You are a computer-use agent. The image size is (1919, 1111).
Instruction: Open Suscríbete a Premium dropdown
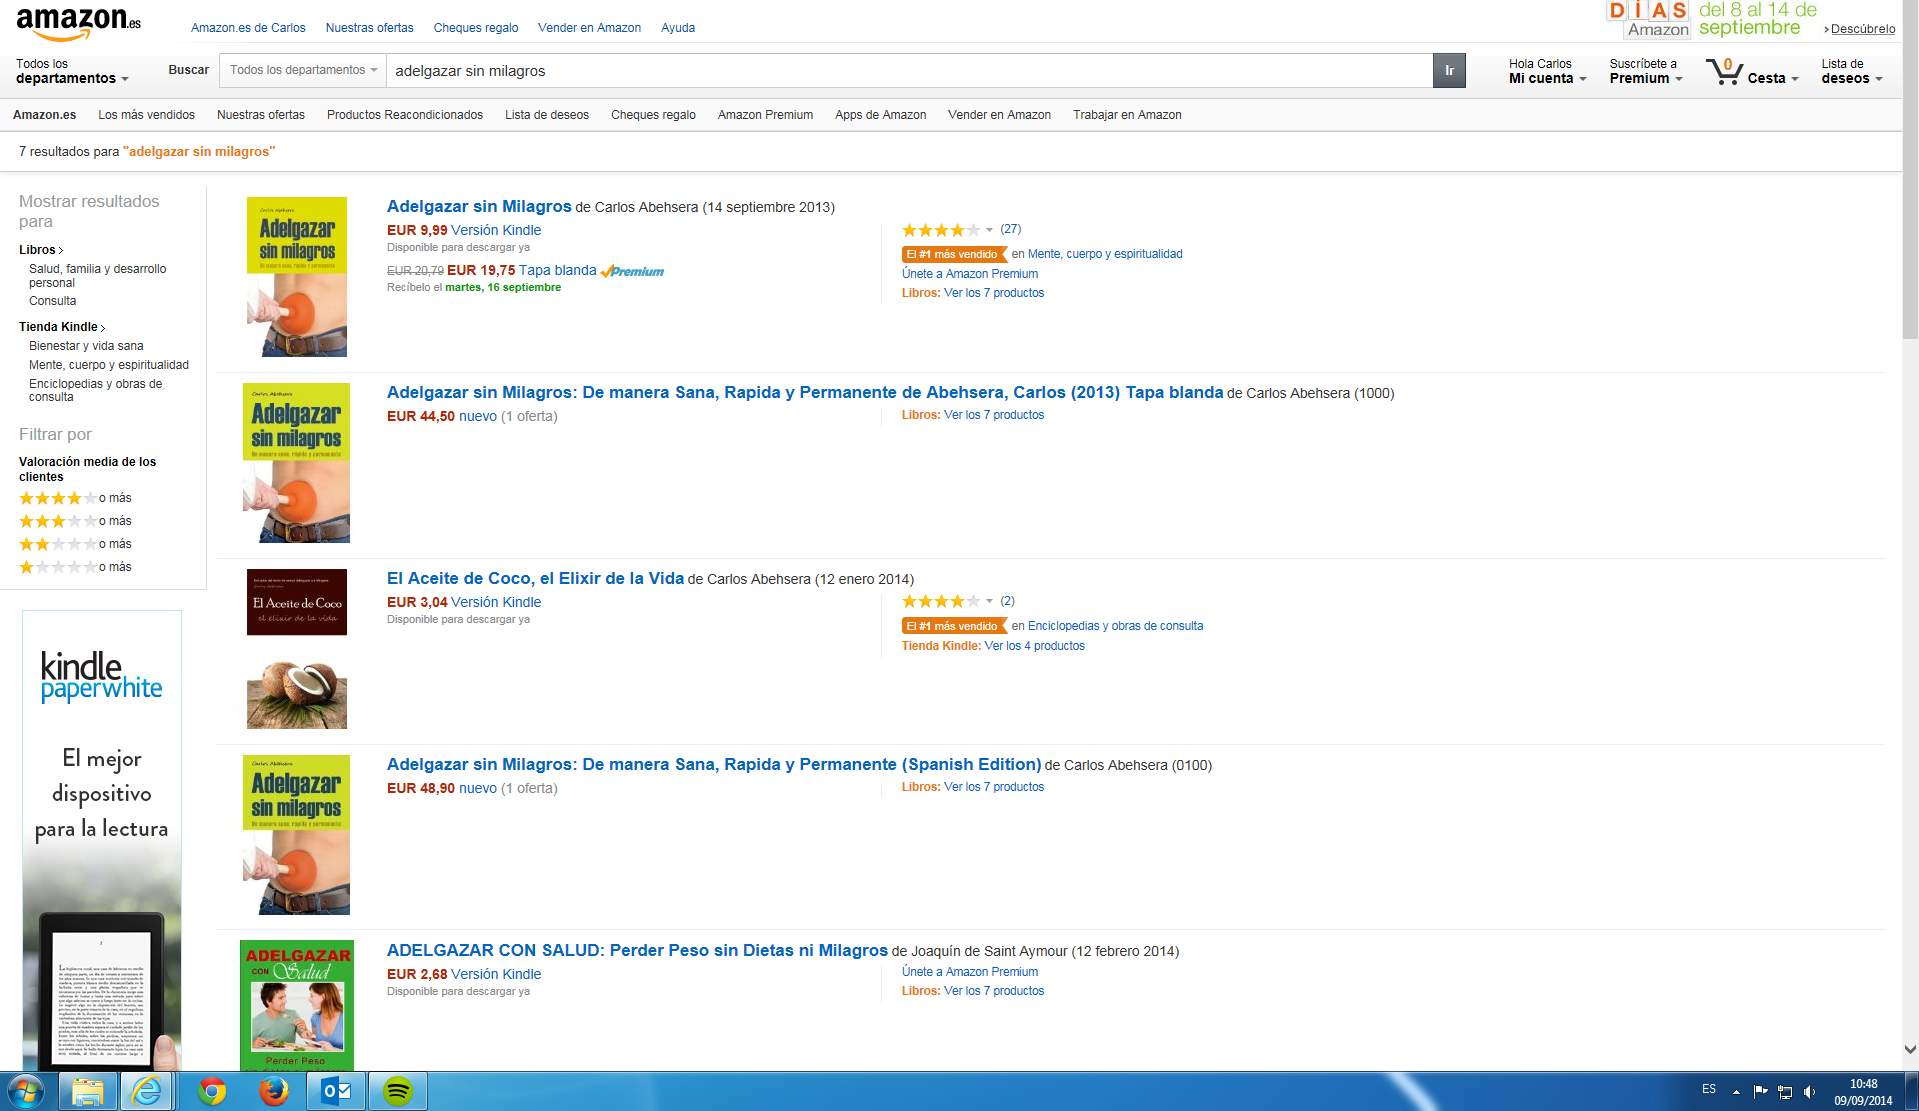[1646, 71]
